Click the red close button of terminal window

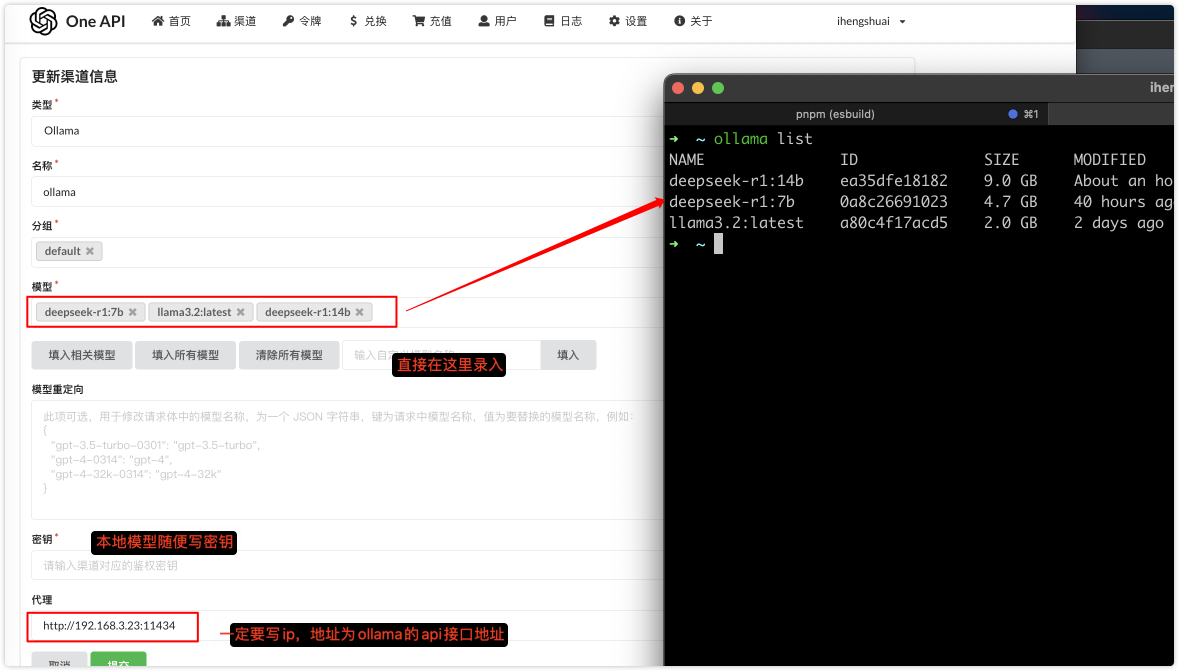point(677,88)
